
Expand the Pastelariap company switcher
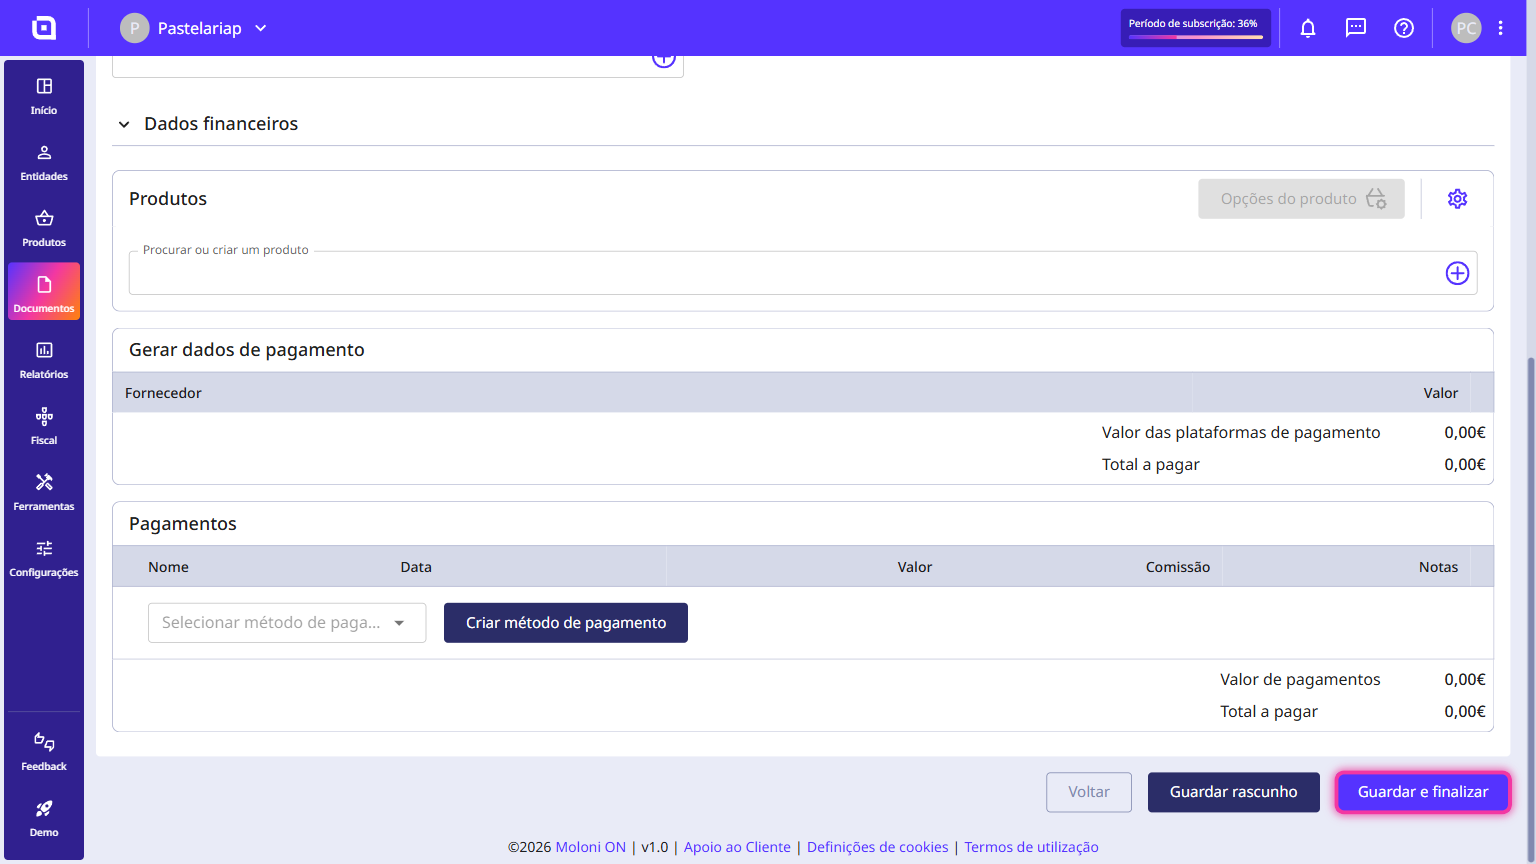pos(194,28)
